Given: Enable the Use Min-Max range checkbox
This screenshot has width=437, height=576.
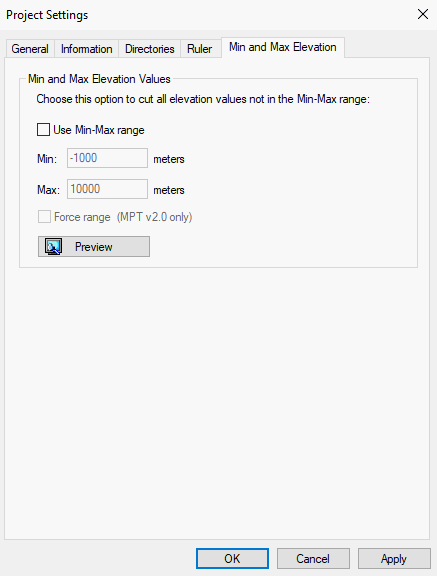Looking at the screenshot, I should tap(43, 130).
